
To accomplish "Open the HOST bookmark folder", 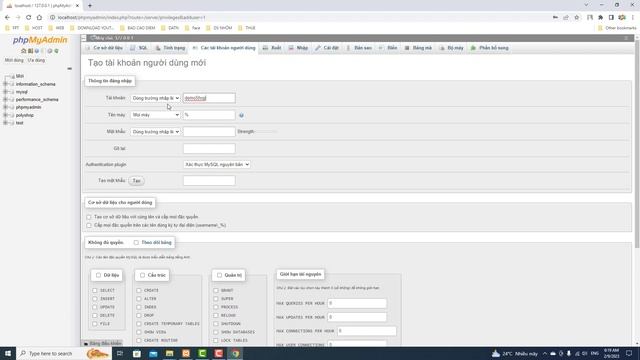I will (x=33, y=28).
